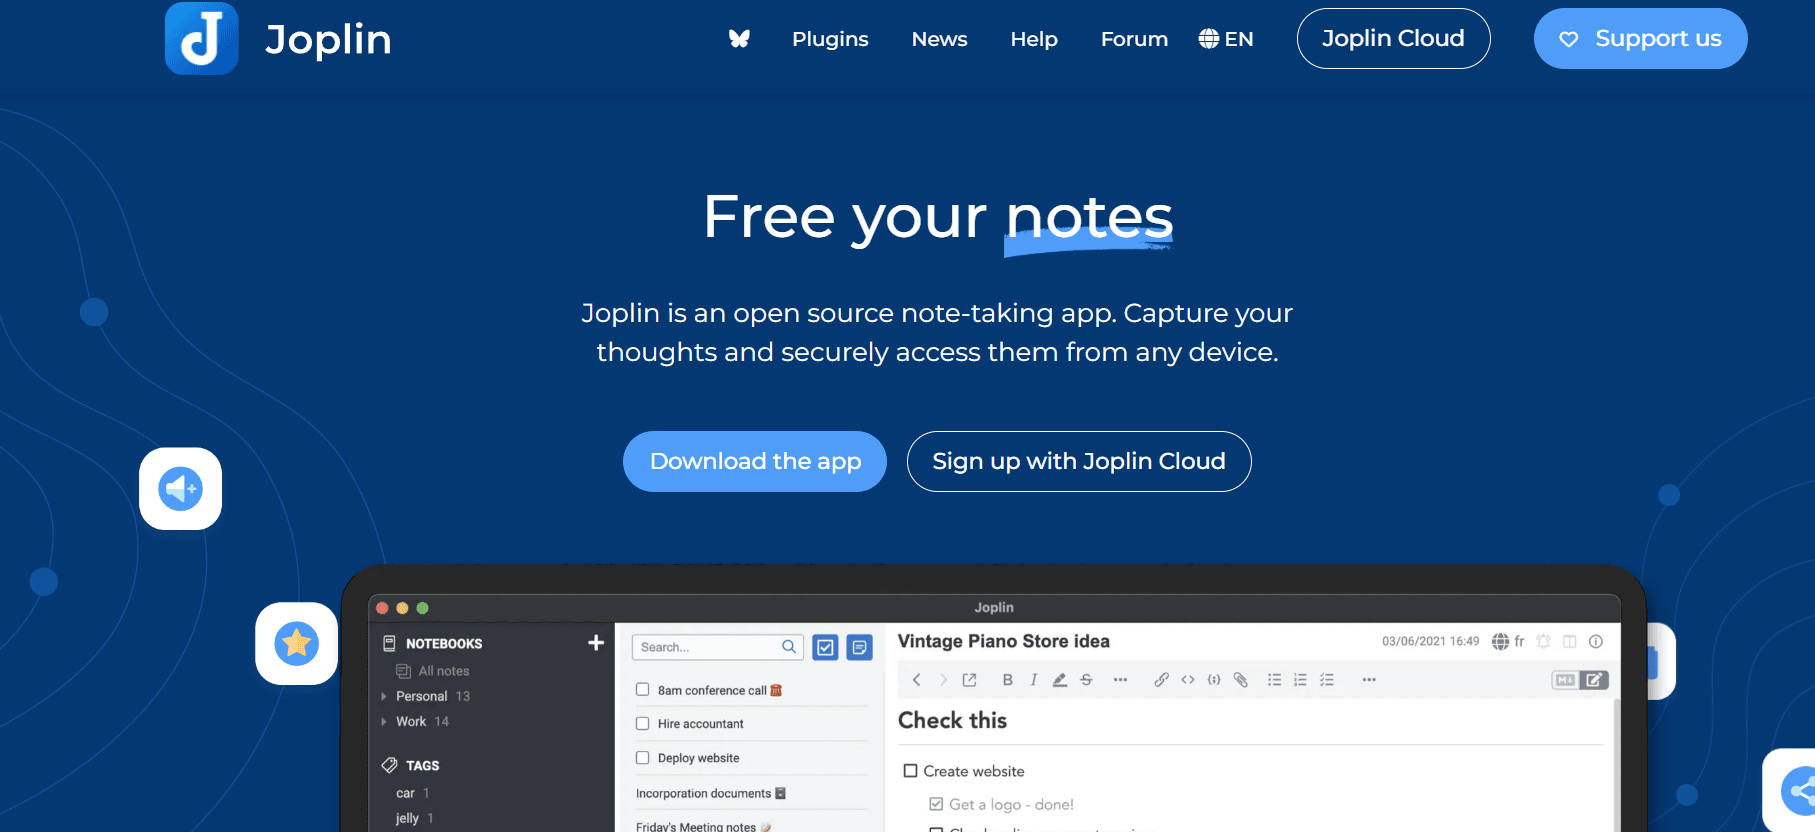Select All notes in the sidebar
Screen dimensions: 1815x832
[443, 671]
